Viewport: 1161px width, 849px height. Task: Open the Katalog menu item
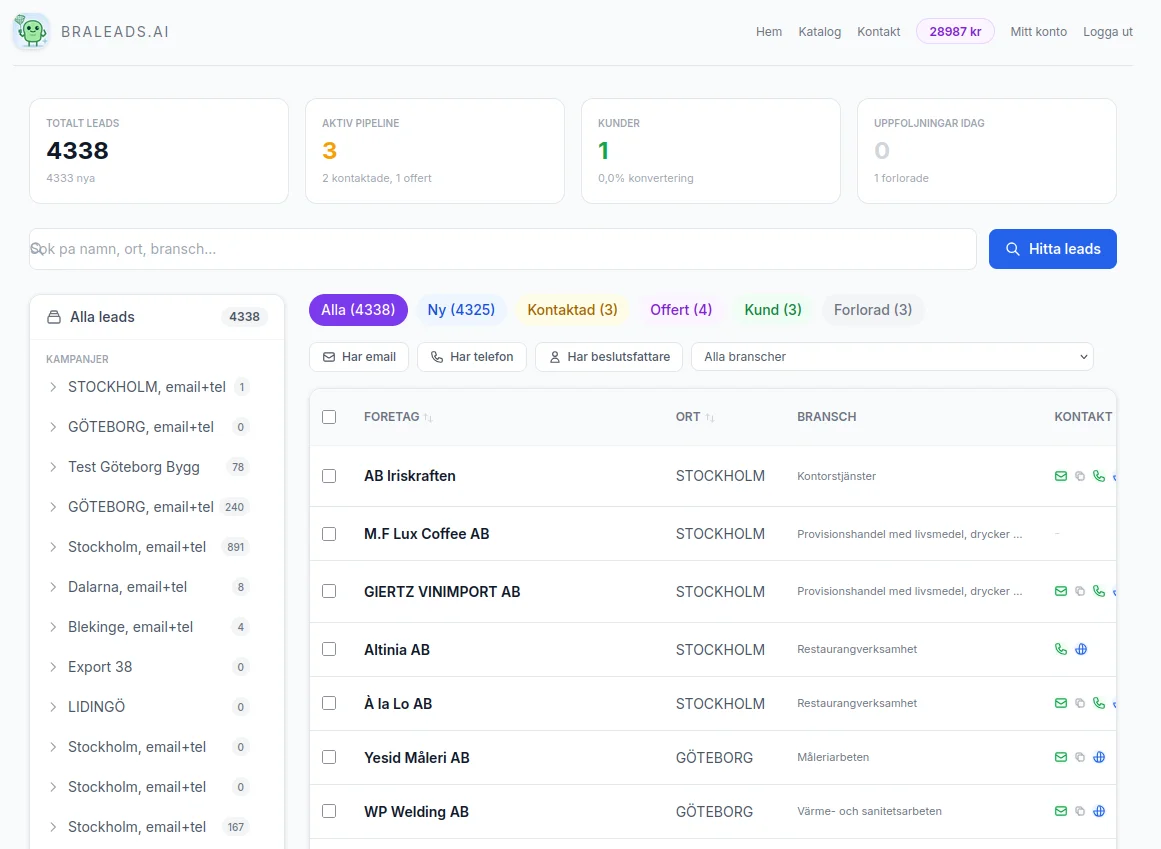(819, 31)
